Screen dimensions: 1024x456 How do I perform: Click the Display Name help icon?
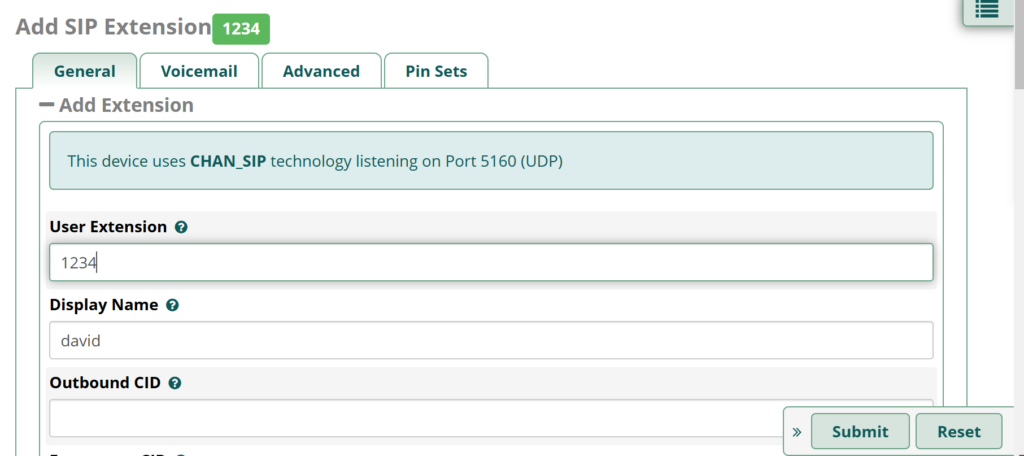pos(172,305)
